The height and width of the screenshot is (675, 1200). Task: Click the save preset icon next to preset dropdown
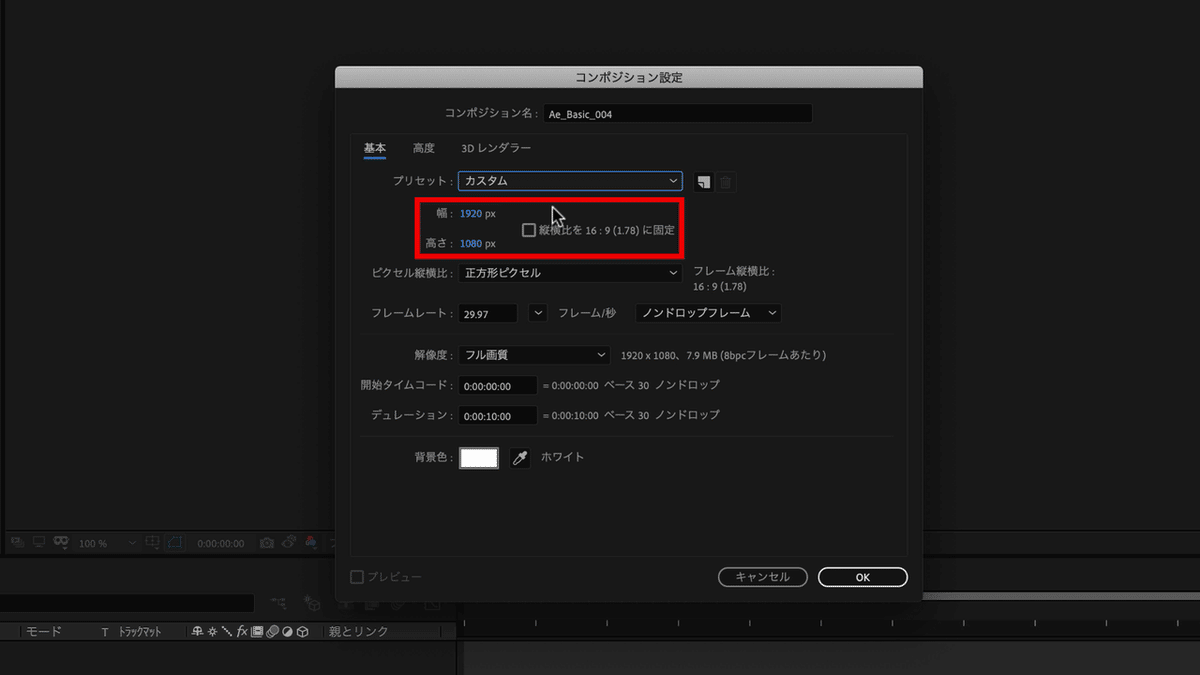[x=704, y=182]
